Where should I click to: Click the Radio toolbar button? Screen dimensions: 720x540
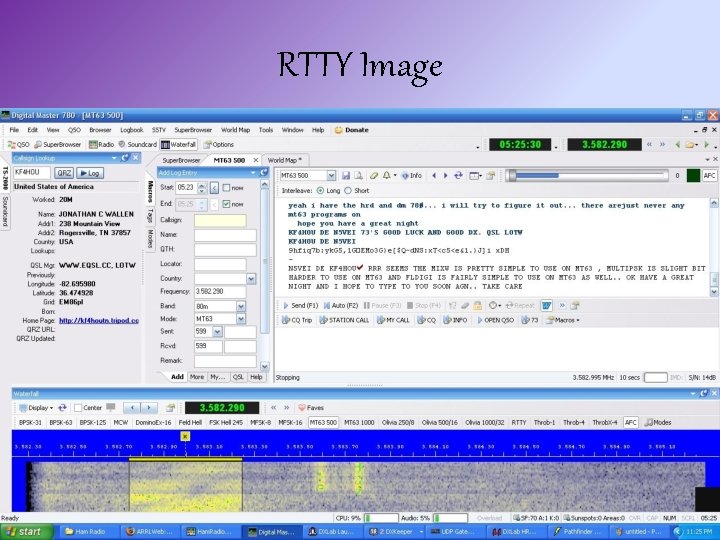pyautogui.click(x=101, y=144)
